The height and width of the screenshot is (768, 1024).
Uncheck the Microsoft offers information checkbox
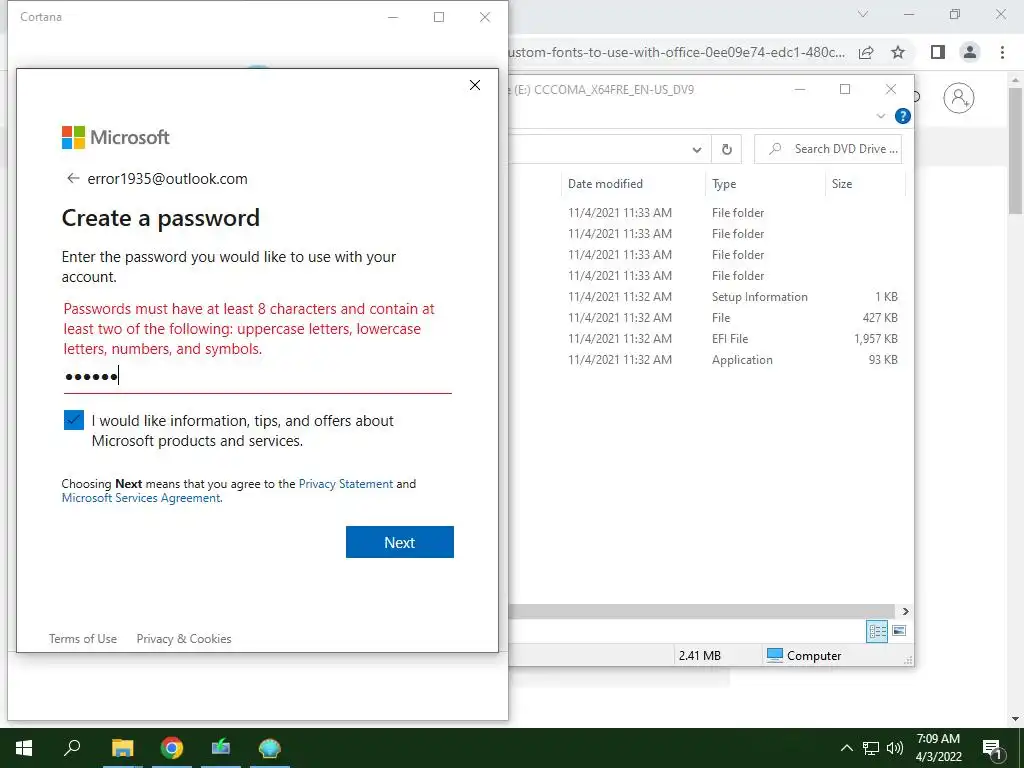click(74, 420)
